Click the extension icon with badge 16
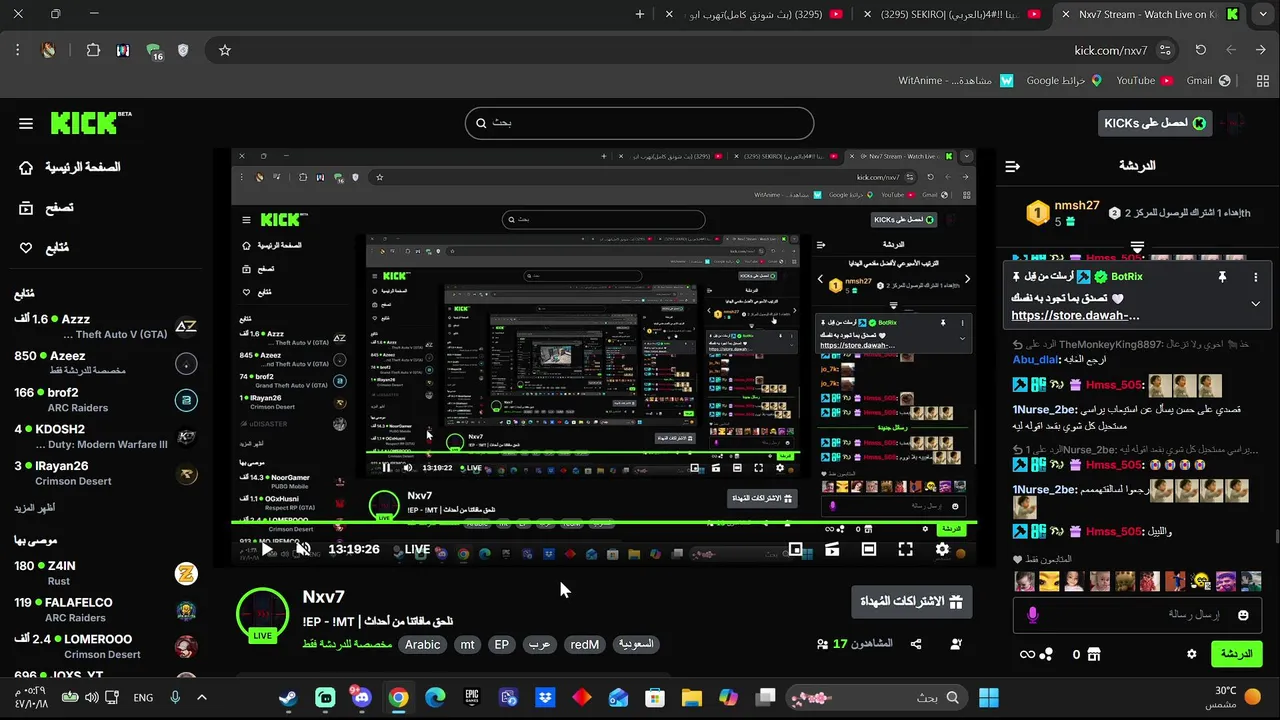This screenshot has height=720, width=1280. [153, 51]
